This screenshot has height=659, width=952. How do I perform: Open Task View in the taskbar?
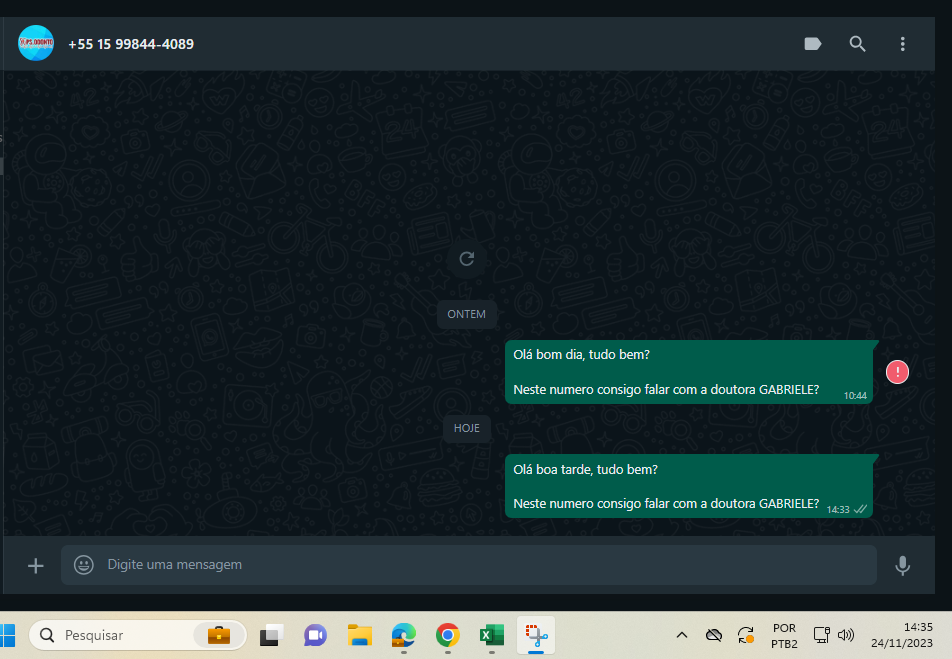click(271, 635)
